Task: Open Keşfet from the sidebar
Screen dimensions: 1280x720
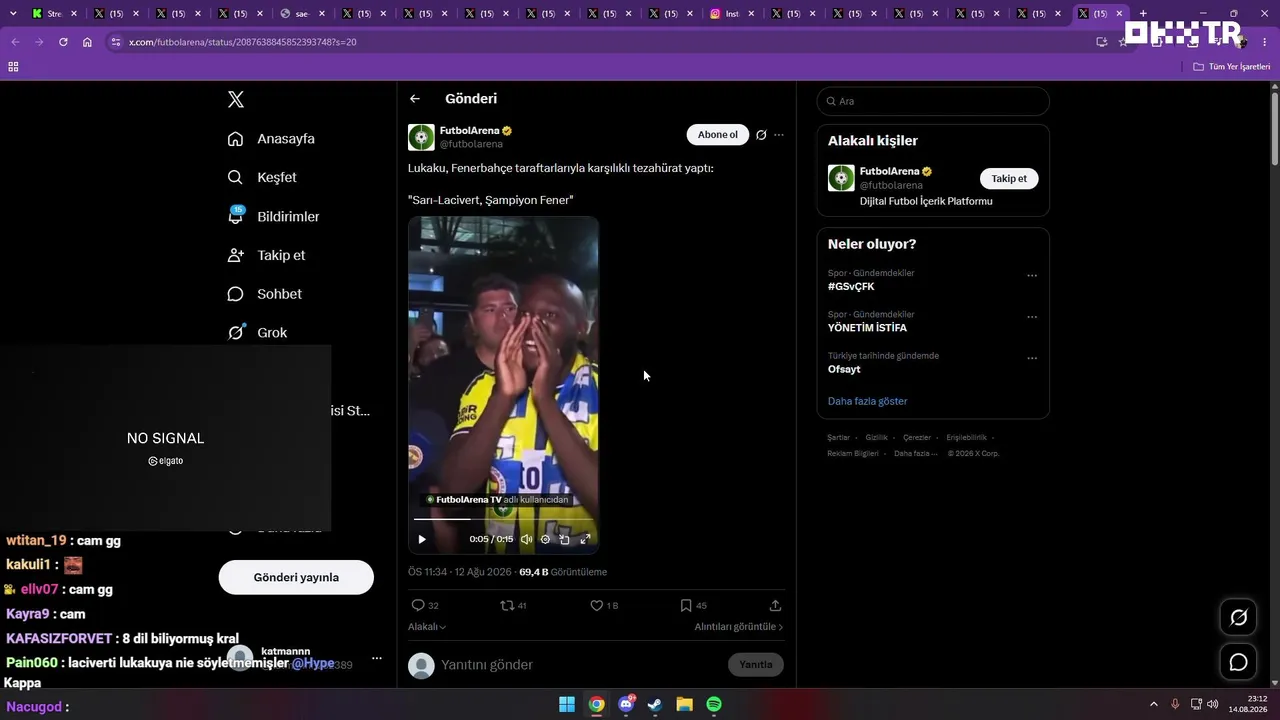Action: click(x=262, y=177)
